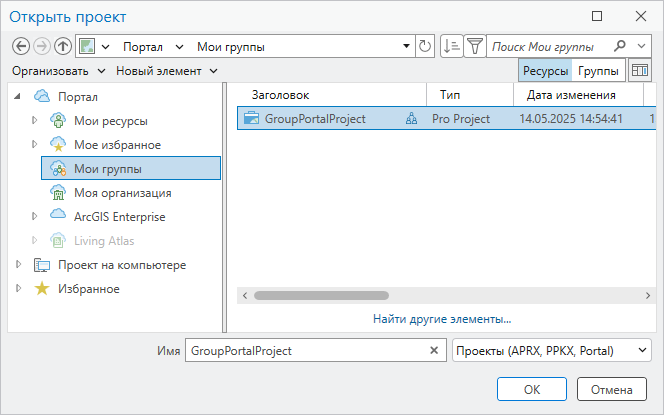664x415 pixels.
Task: Expand the Мои ресурсы node
Action: pos(35,120)
